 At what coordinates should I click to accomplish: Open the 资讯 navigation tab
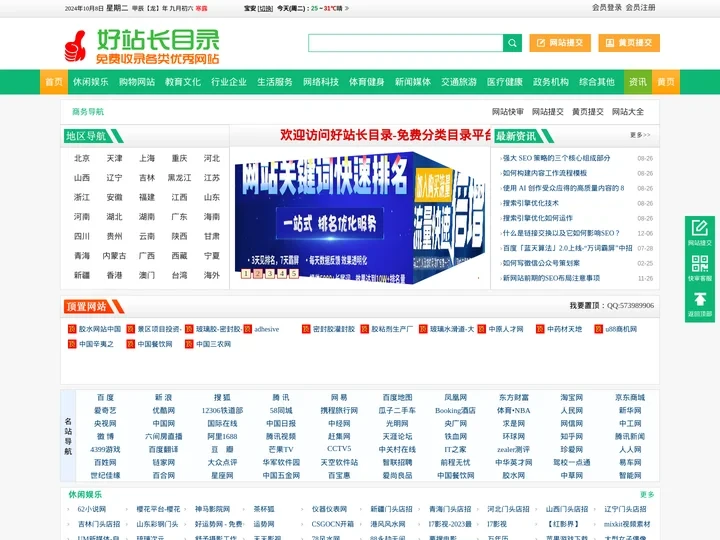tap(638, 82)
